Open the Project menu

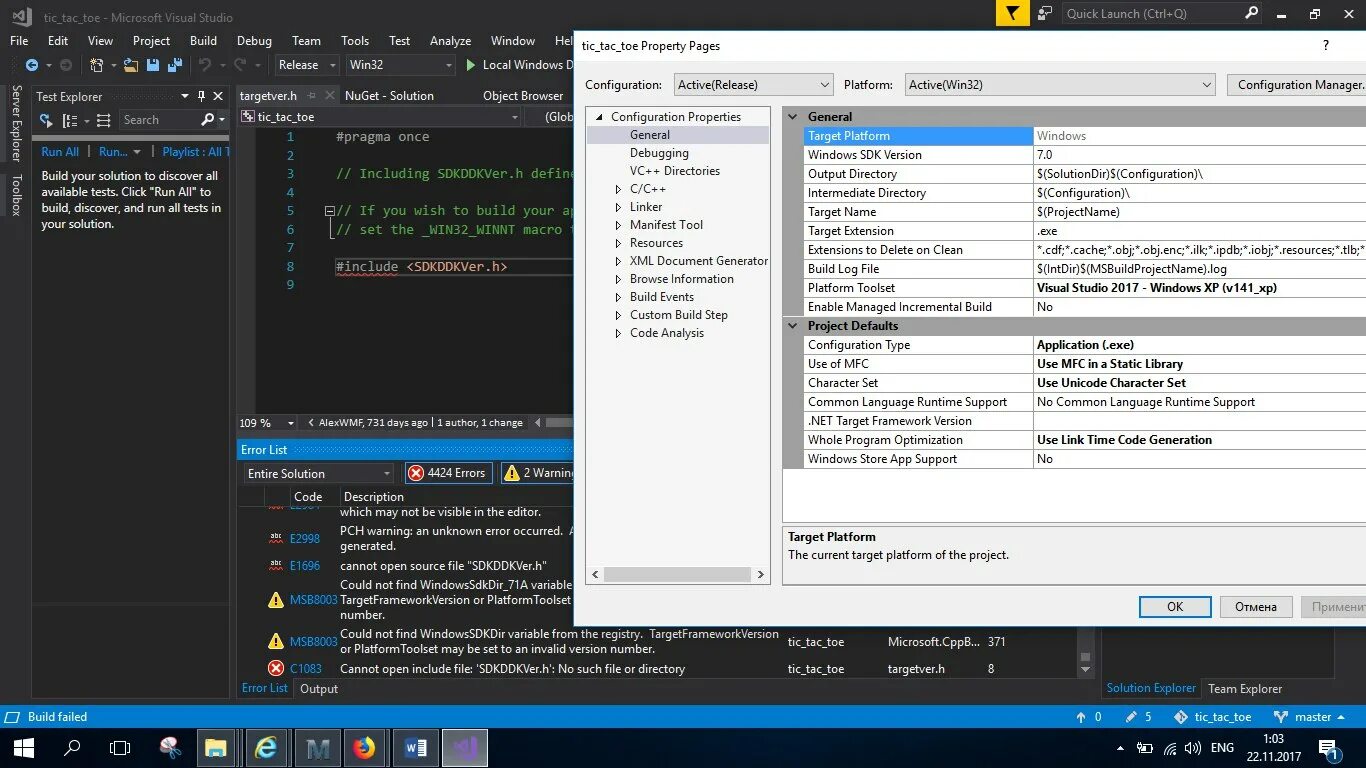pos(151,41)
